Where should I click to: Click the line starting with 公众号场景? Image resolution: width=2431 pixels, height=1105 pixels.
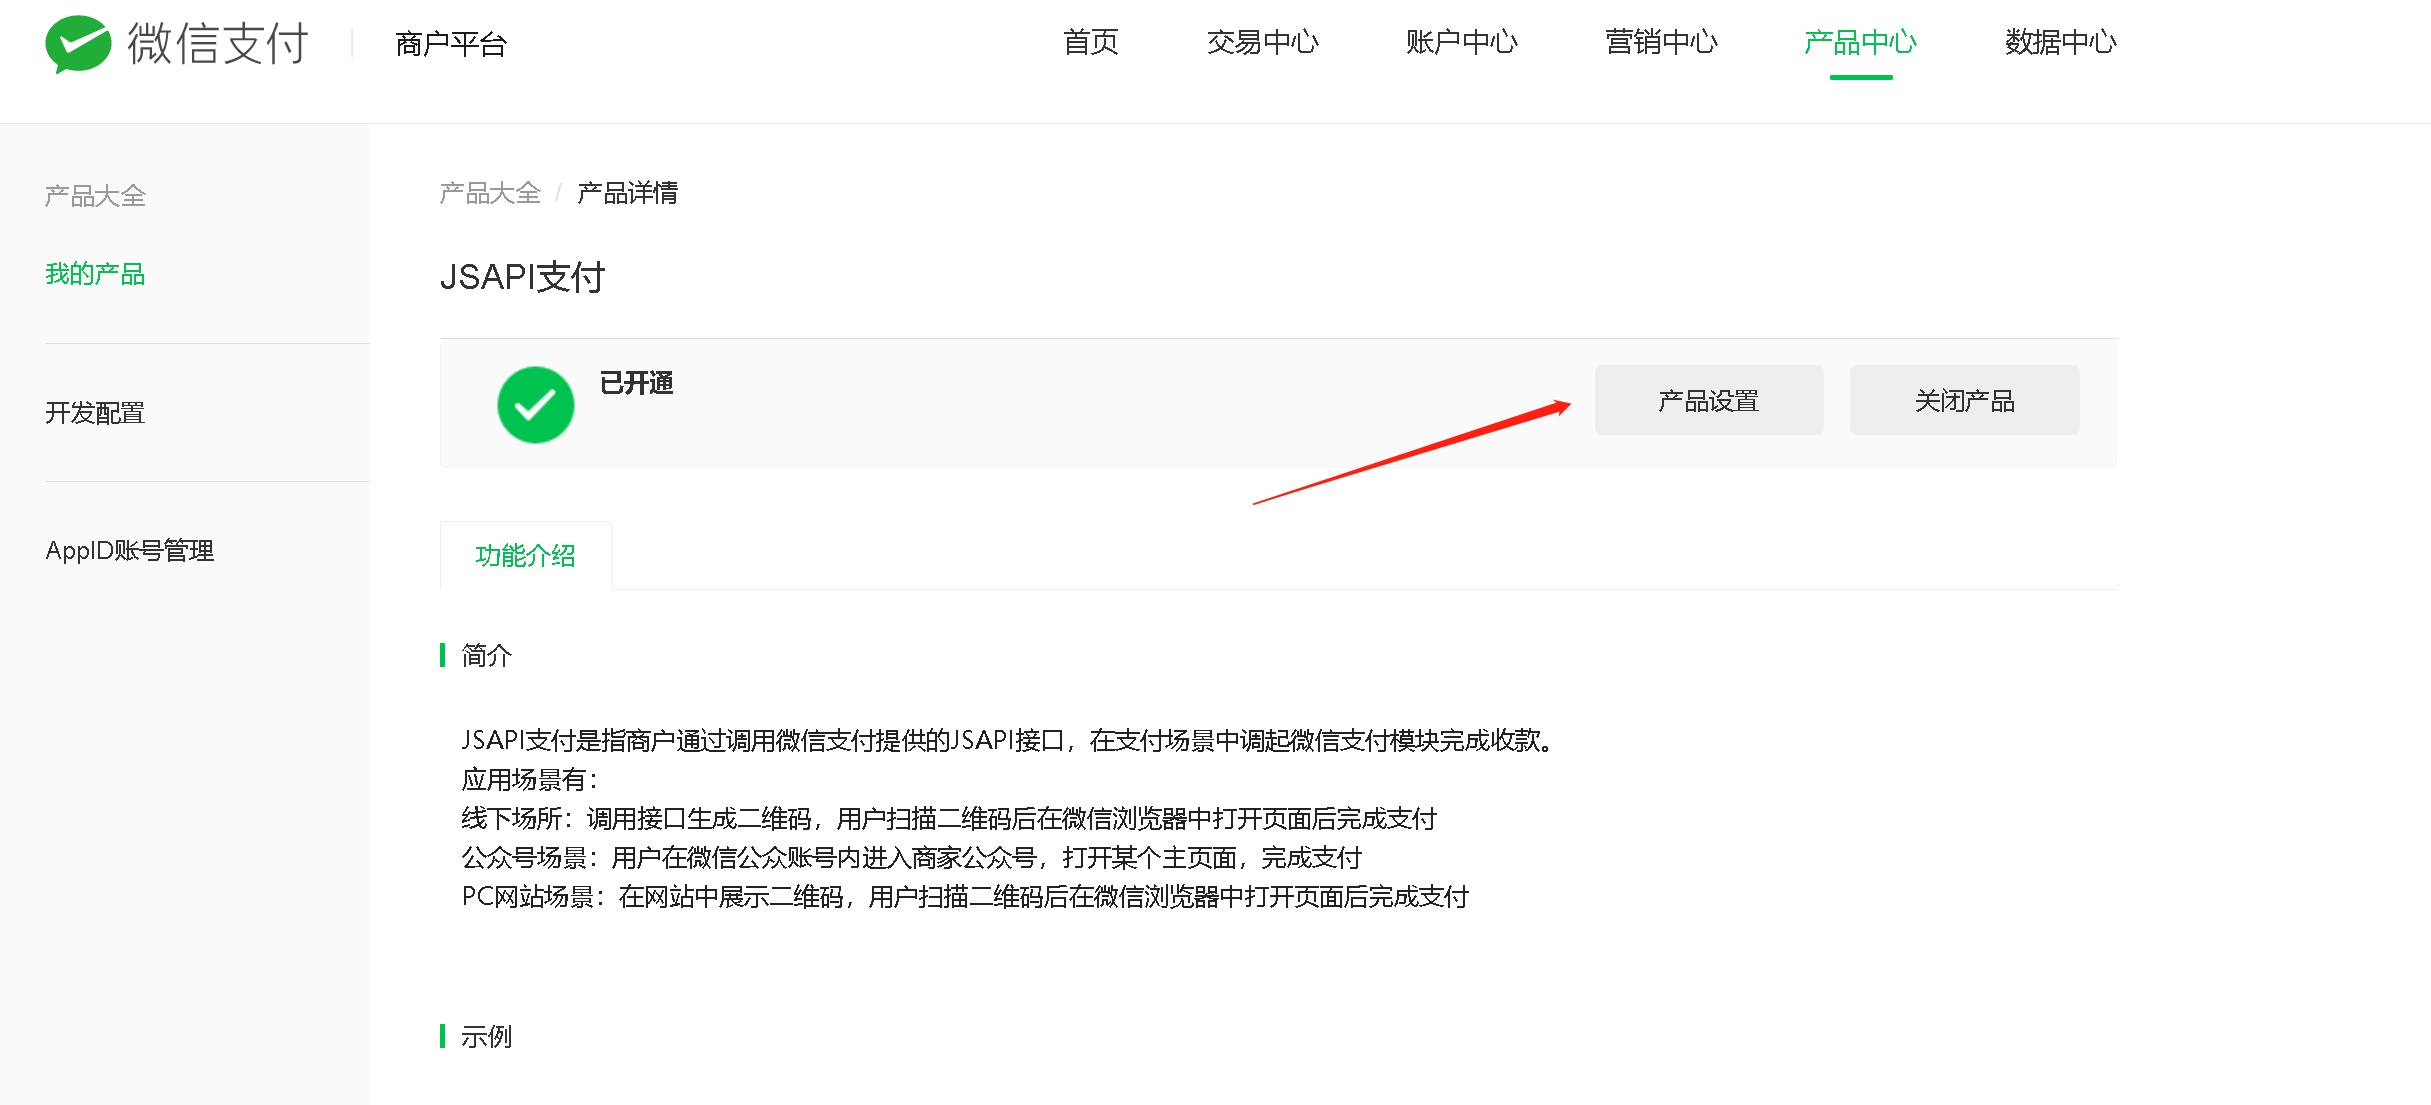(912, 858)
